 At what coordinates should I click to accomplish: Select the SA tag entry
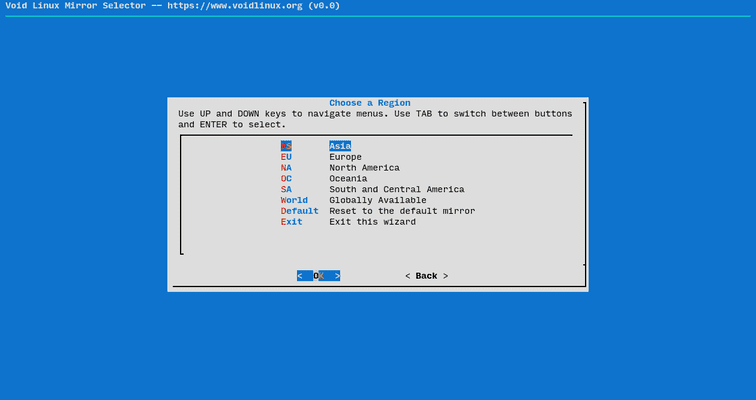tap(286, 190)
